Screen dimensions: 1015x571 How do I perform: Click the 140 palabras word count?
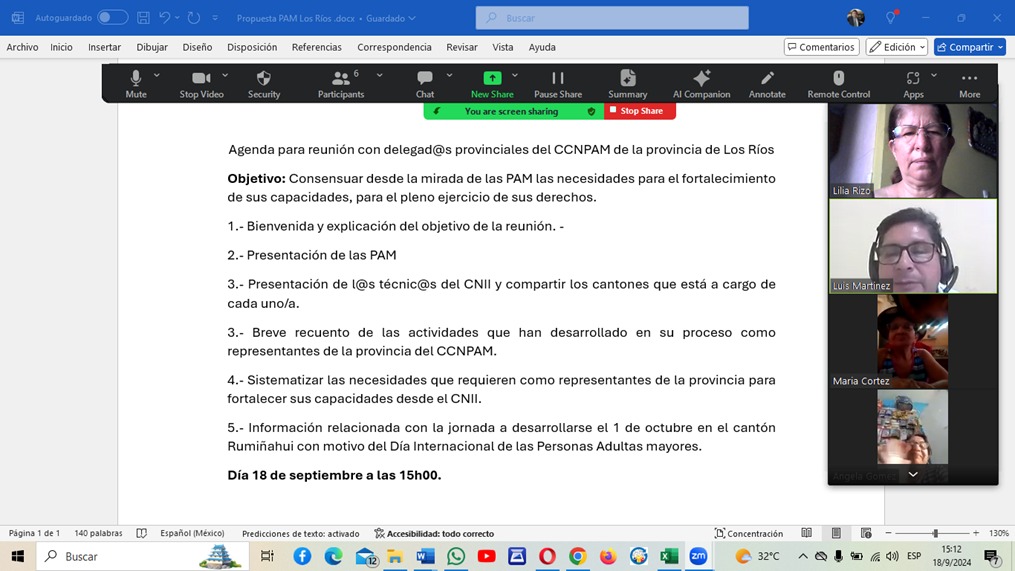click(x=98, y=533)
